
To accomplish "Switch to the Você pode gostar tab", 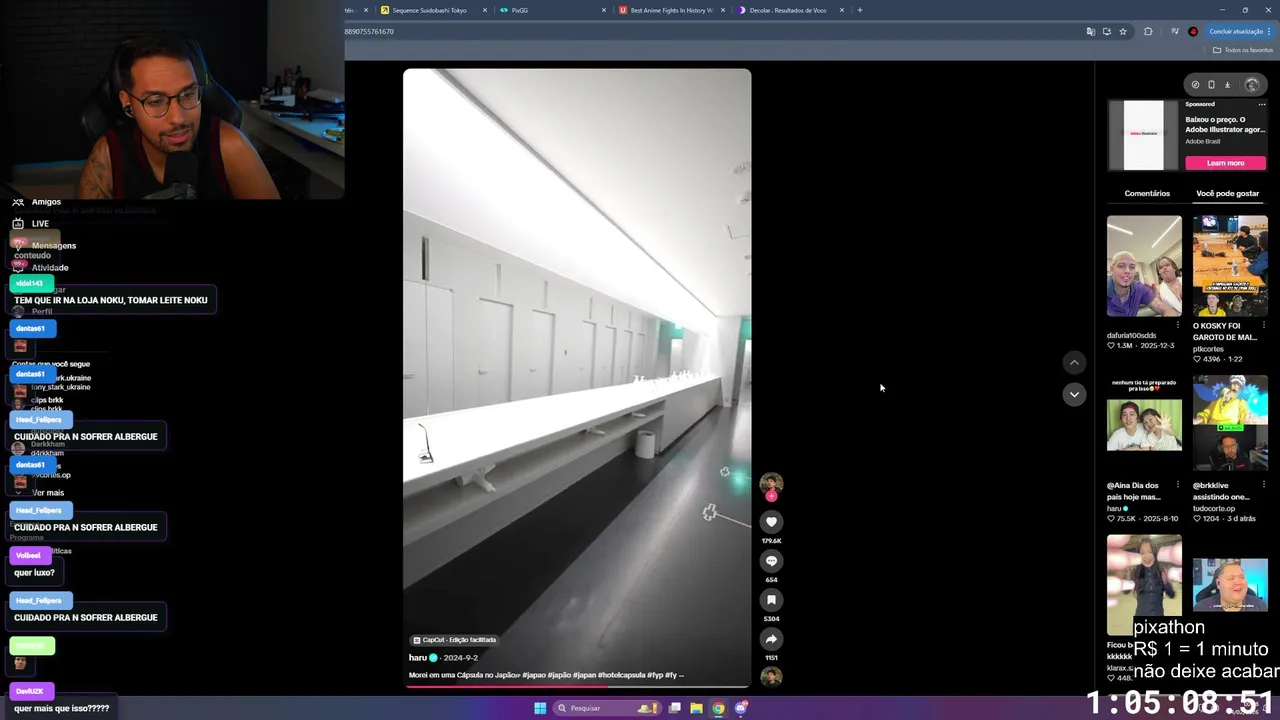I will tap(1228, 193).
